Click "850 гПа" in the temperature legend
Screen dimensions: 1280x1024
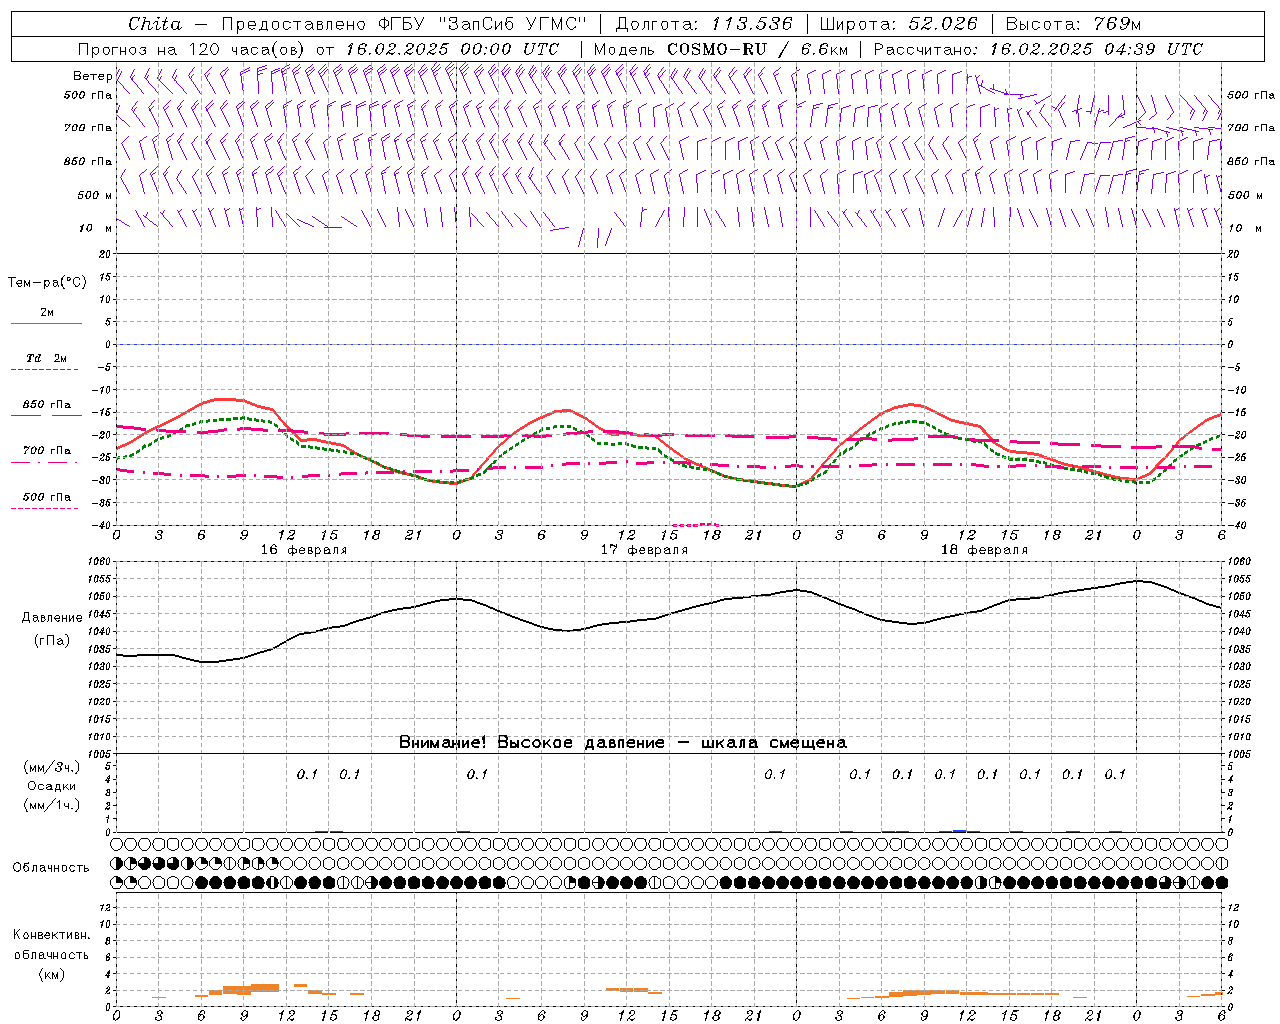click(47, 405)
